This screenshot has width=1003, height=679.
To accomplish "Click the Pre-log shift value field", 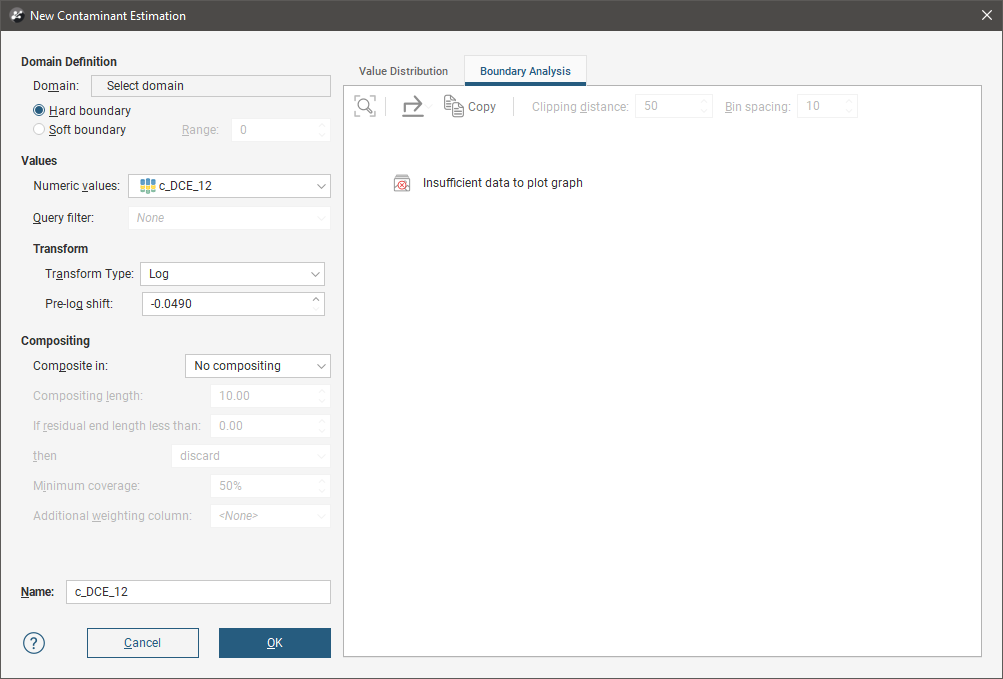I will 225,304.
